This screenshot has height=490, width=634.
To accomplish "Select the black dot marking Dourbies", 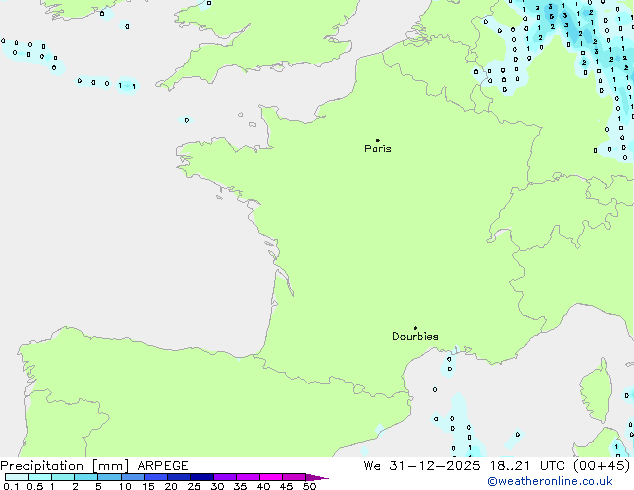I will coord(415,328).
